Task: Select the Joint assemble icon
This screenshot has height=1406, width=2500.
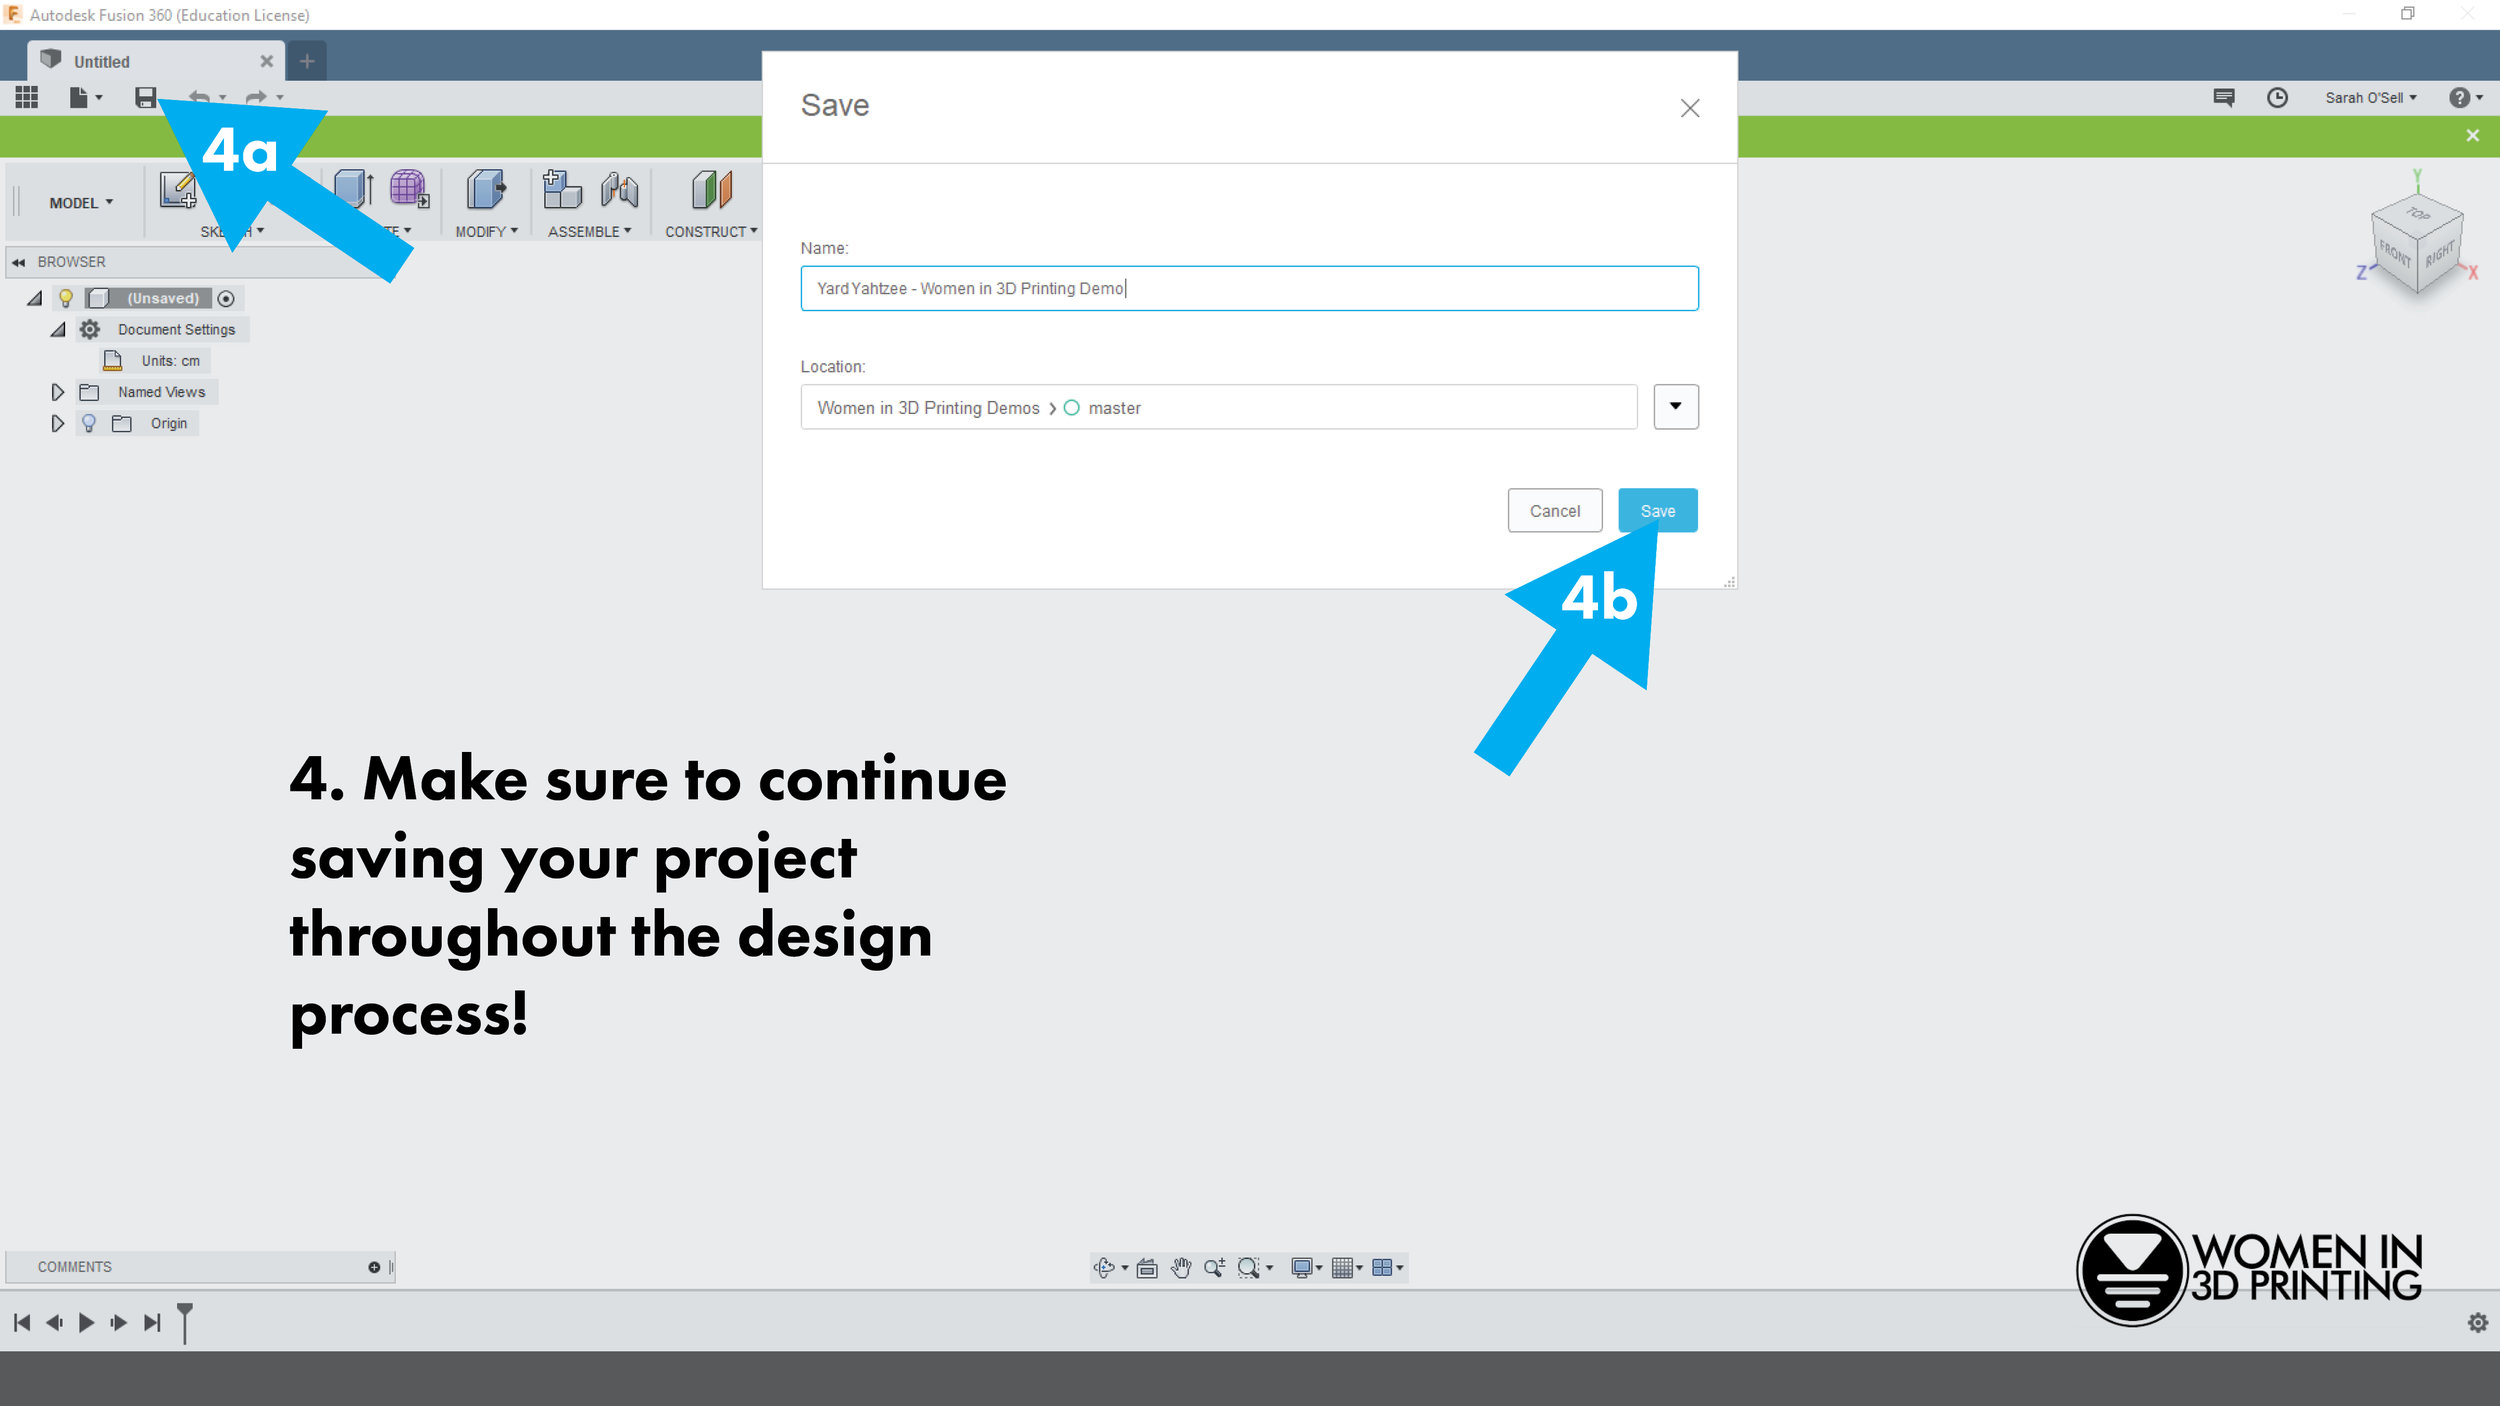Action: 620,189
